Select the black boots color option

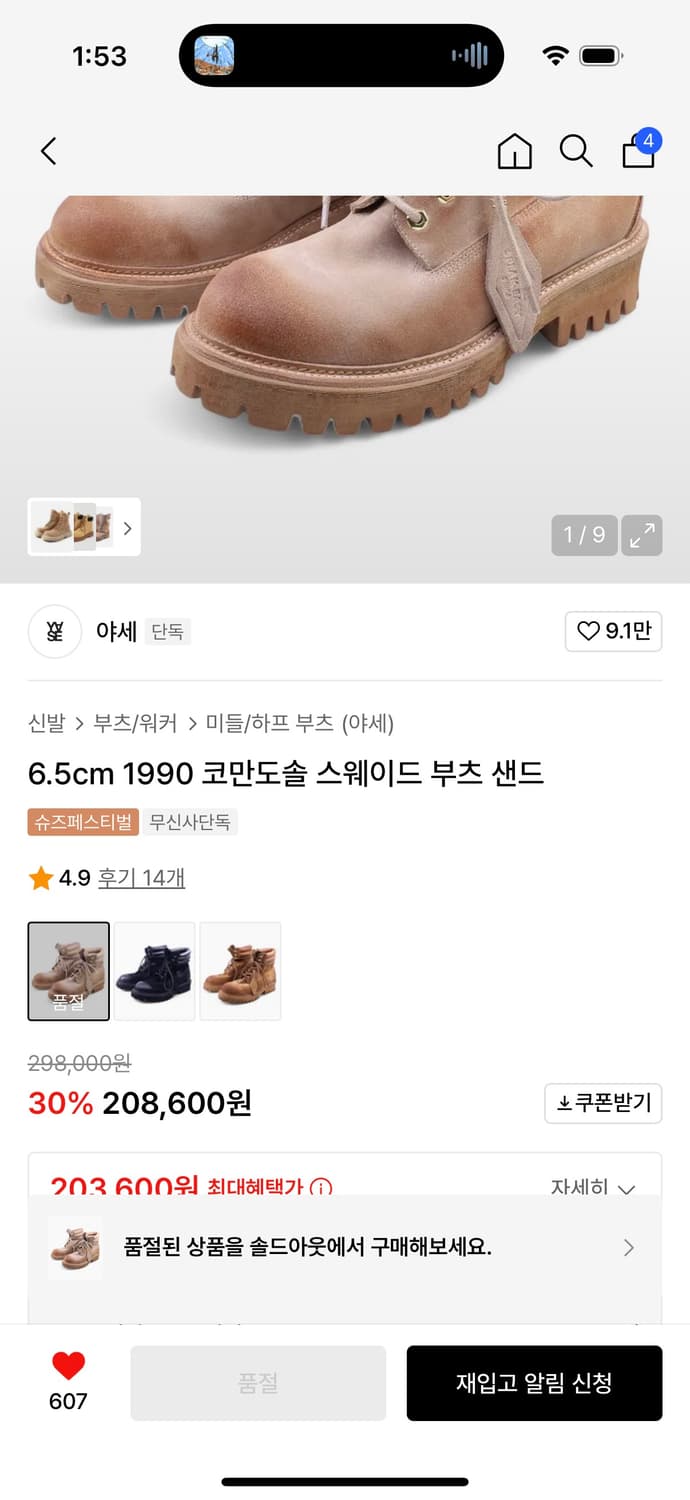click(155, 971)
